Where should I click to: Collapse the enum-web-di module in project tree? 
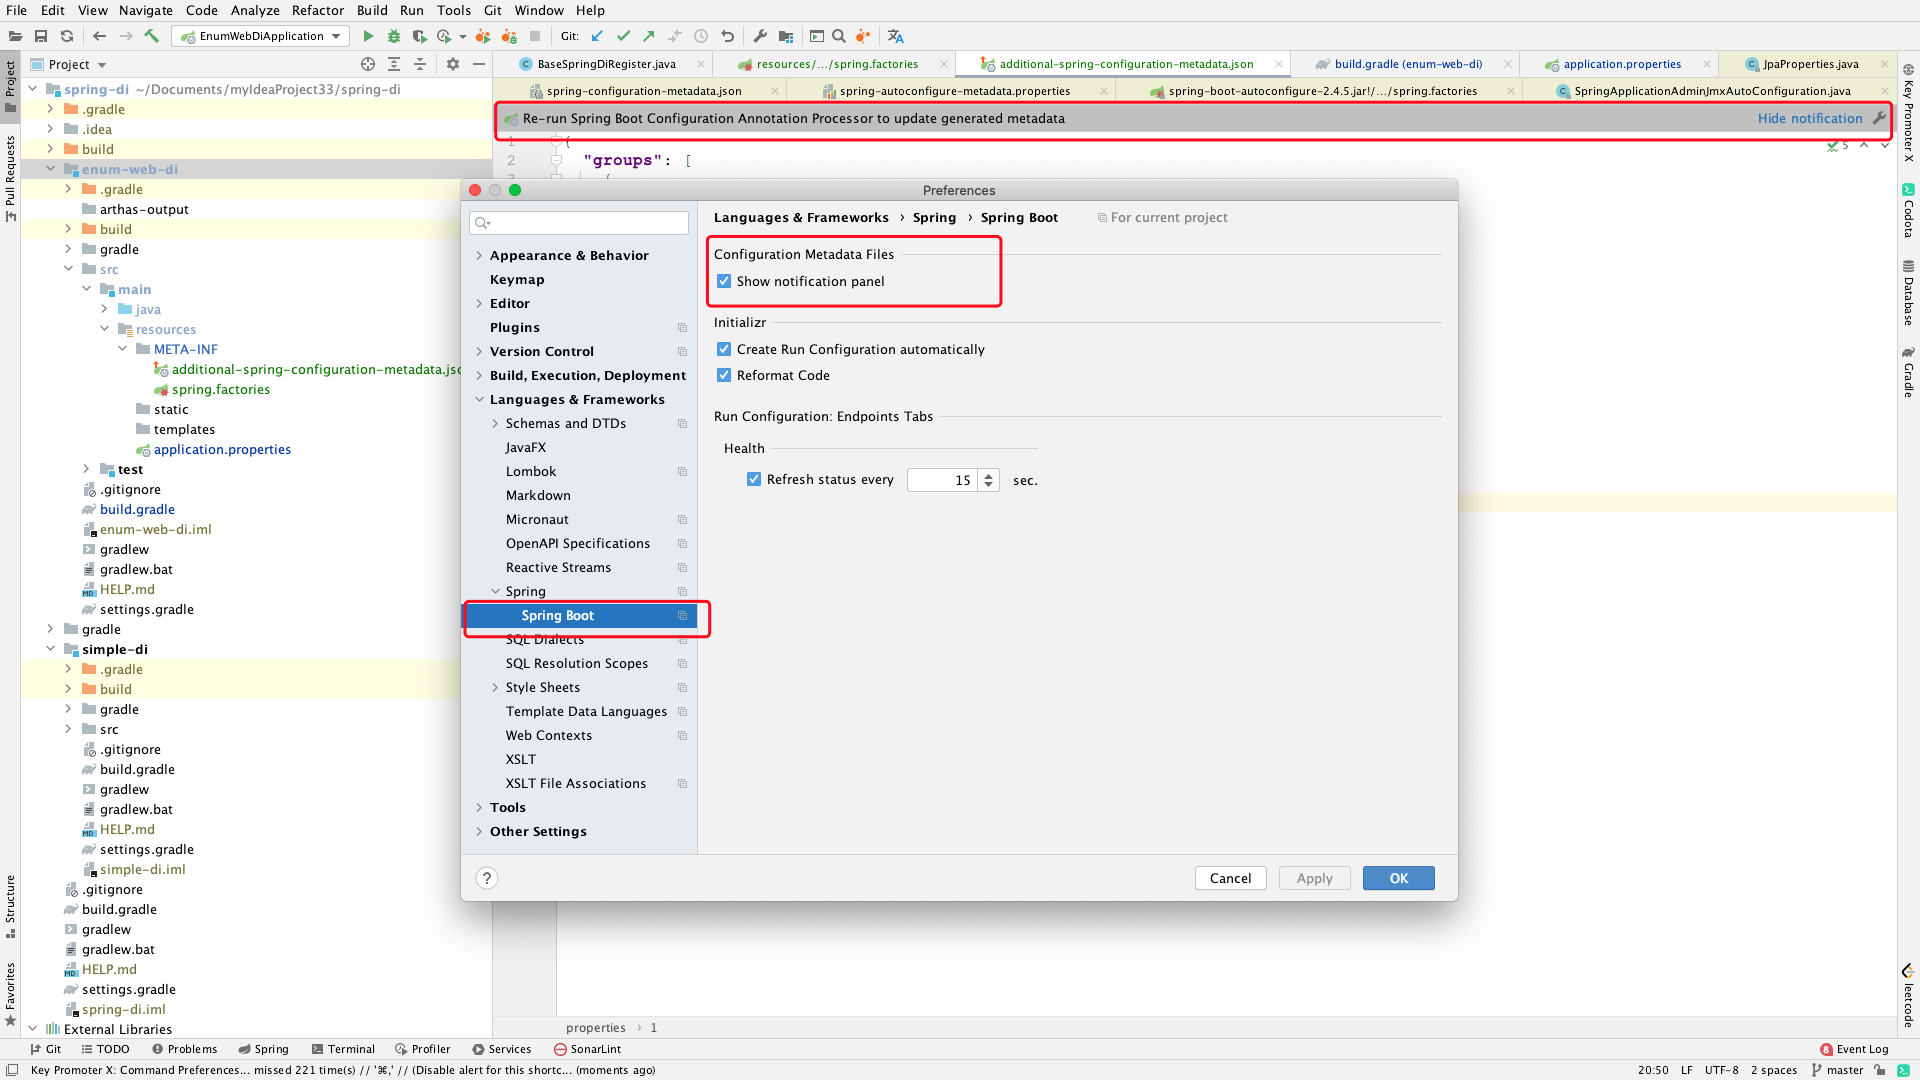click(x=51, y=169)
